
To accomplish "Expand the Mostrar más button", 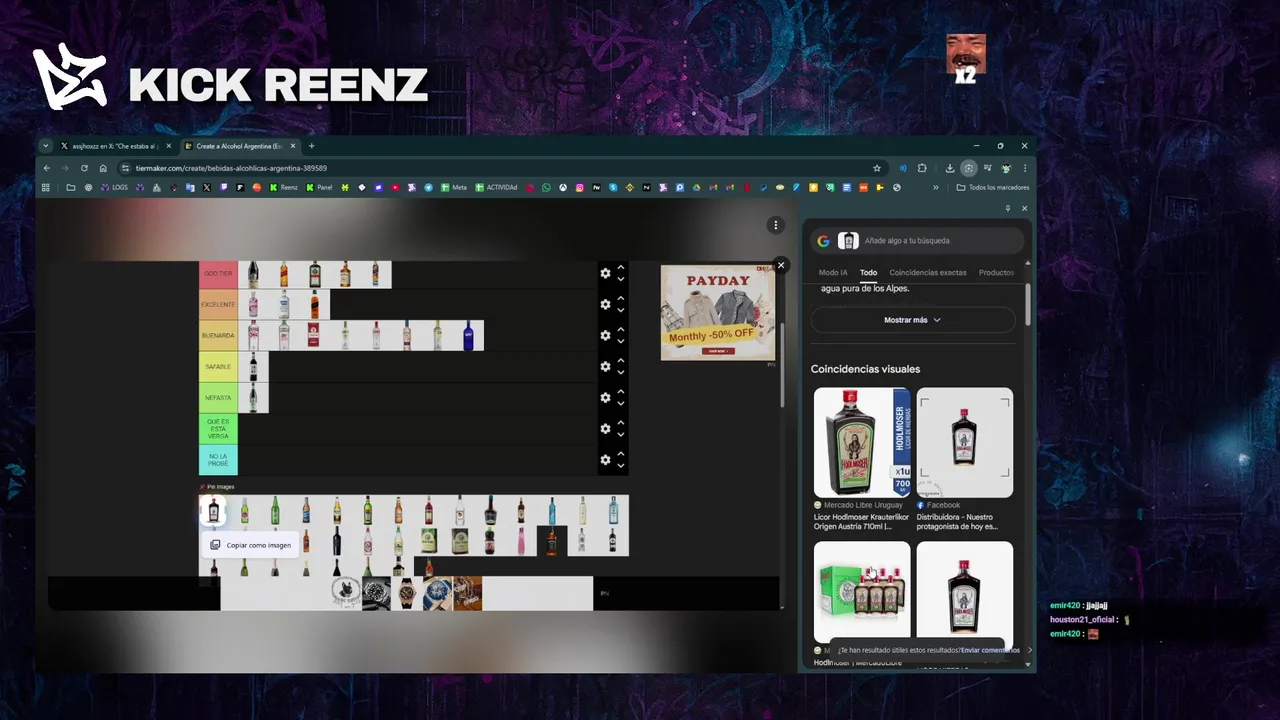I will coord(912,320).
